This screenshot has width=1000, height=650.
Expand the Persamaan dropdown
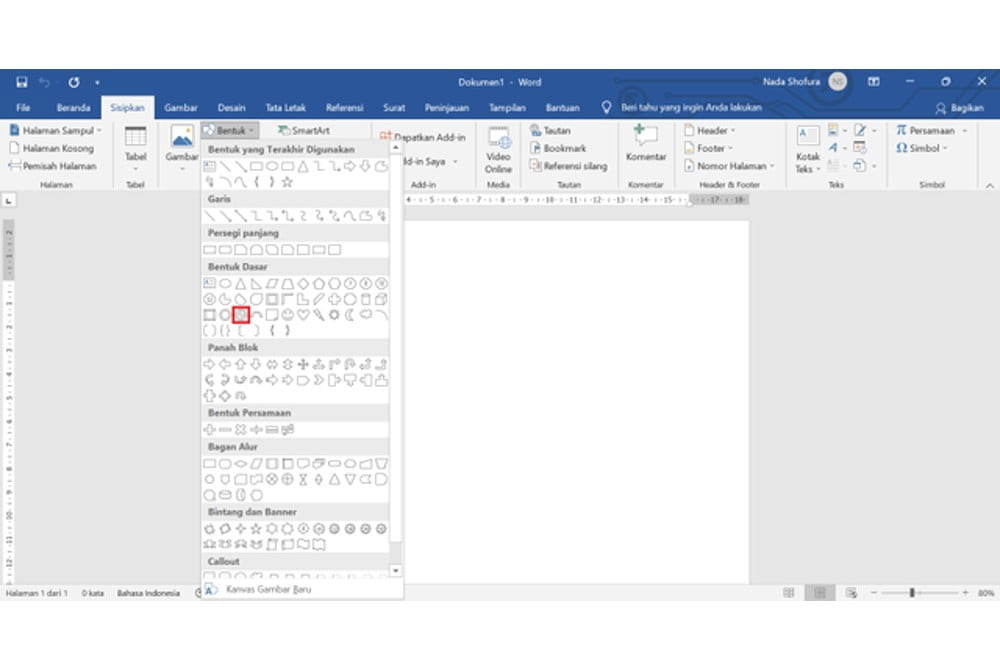[931, 131]
